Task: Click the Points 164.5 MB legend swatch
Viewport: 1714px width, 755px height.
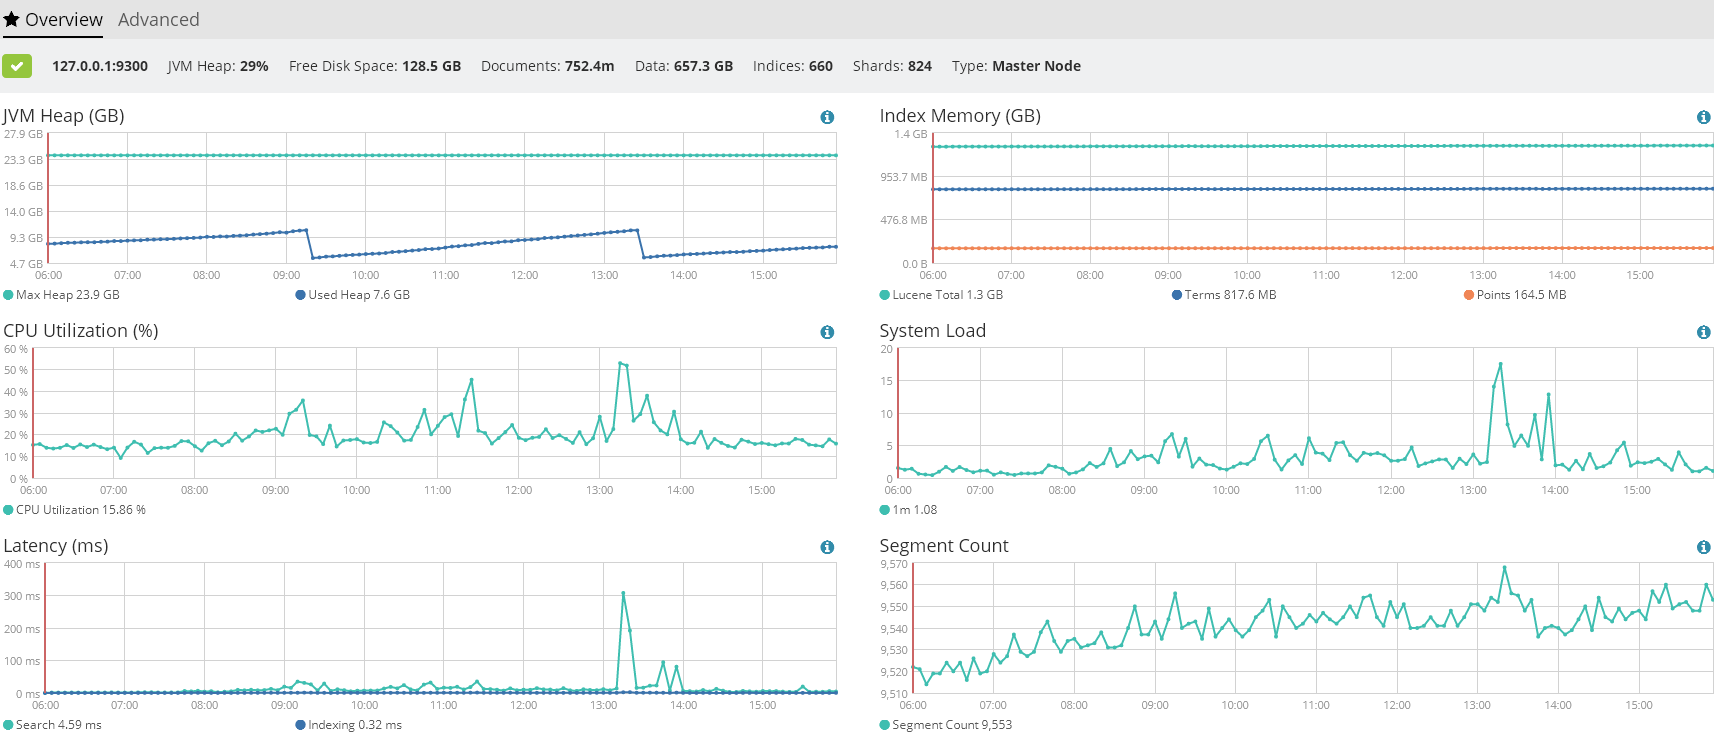Action: [x=1469, y=295]
